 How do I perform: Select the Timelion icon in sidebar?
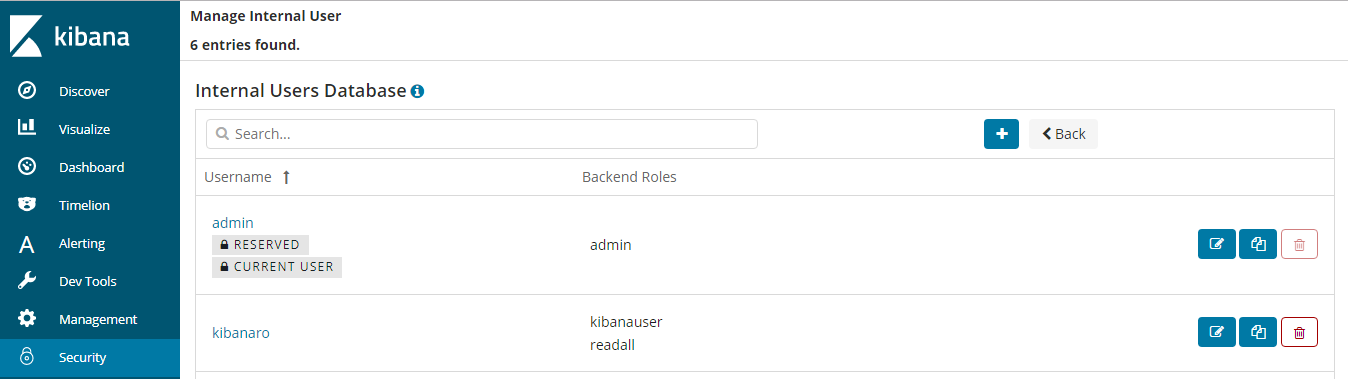[27, 205]
